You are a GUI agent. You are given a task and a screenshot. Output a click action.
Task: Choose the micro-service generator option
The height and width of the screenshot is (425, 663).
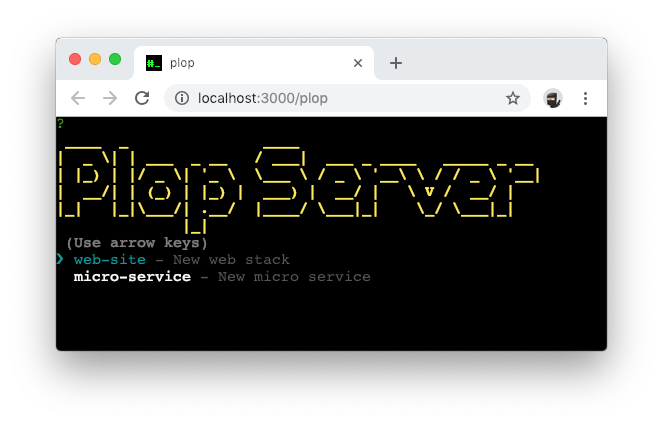coord(132,277)
